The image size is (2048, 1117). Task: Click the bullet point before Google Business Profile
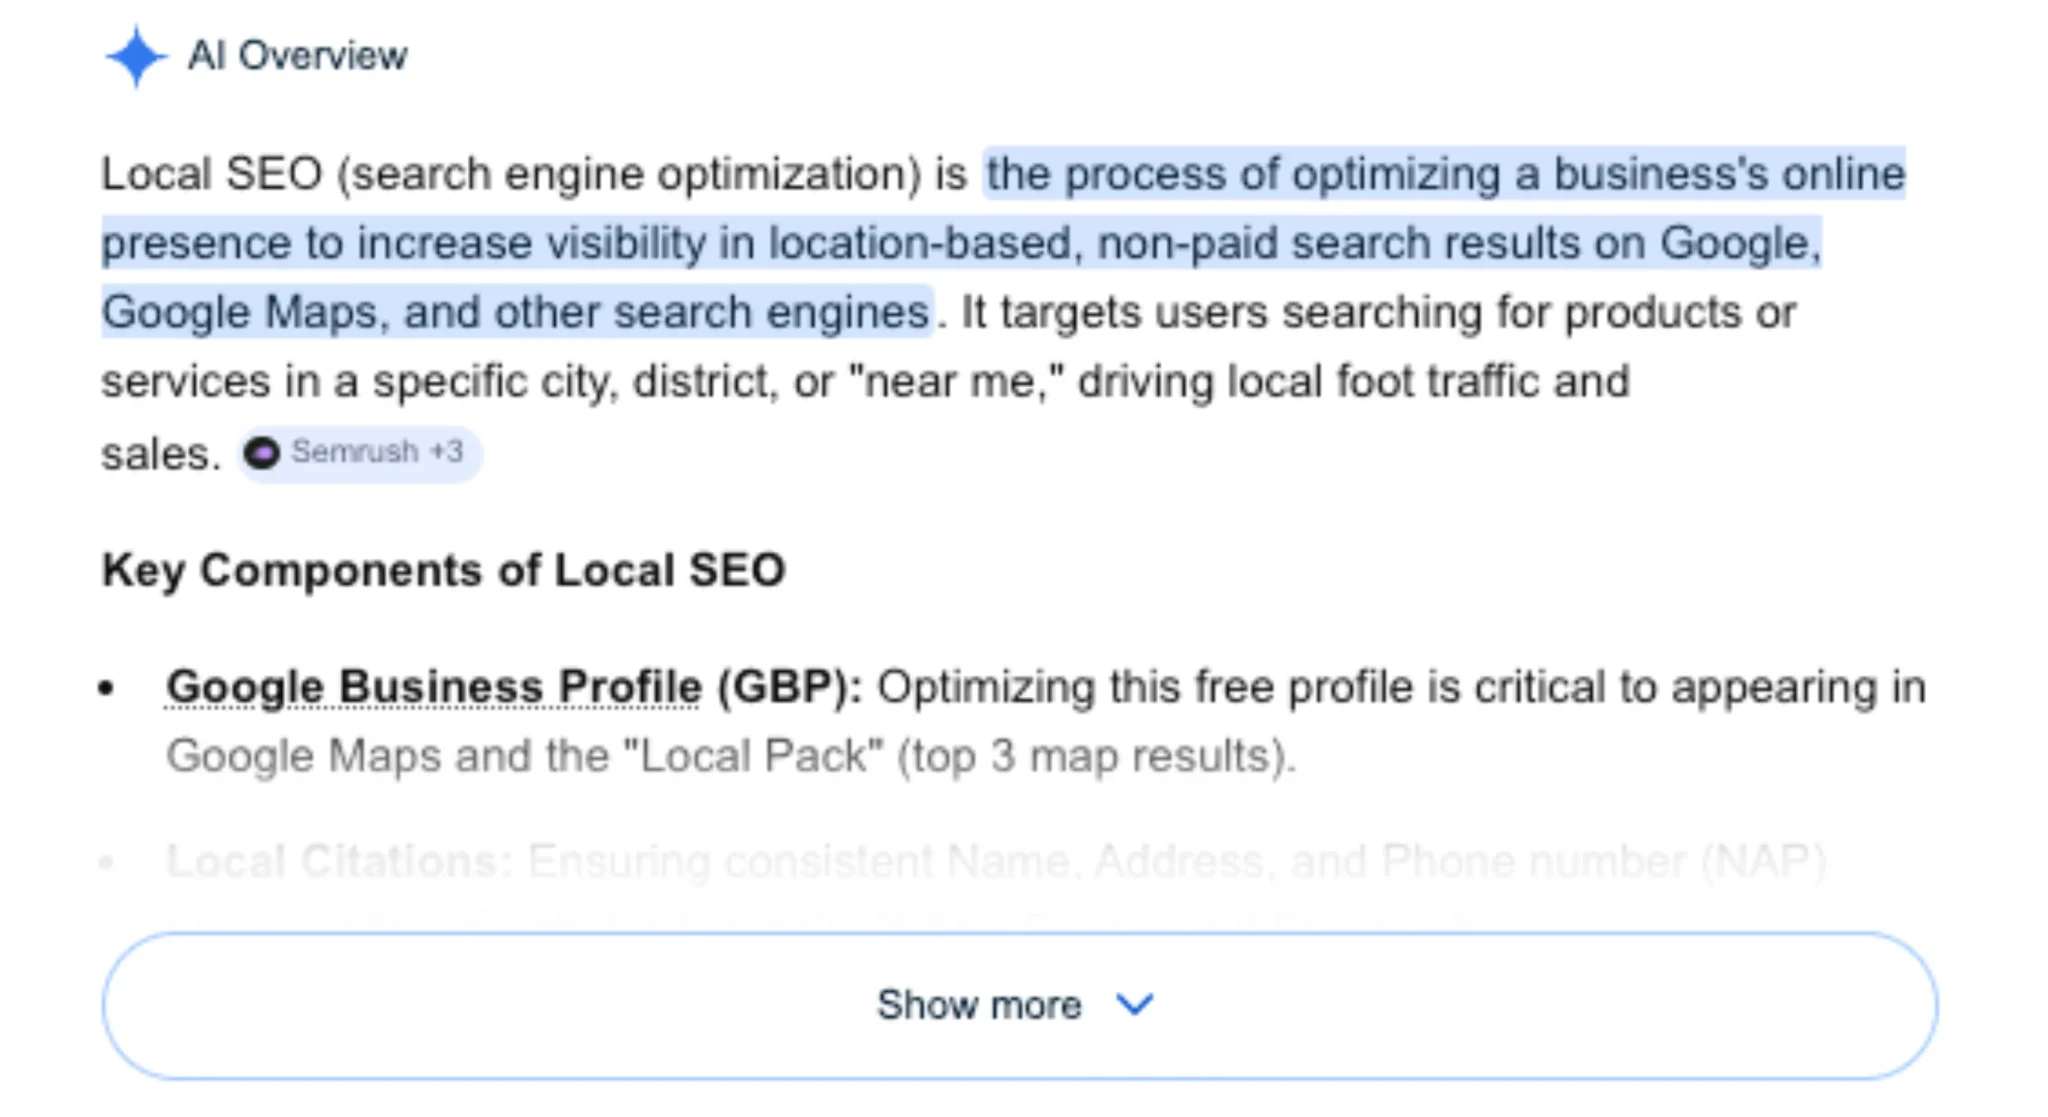pyautogui.click(x=107, y=689)
